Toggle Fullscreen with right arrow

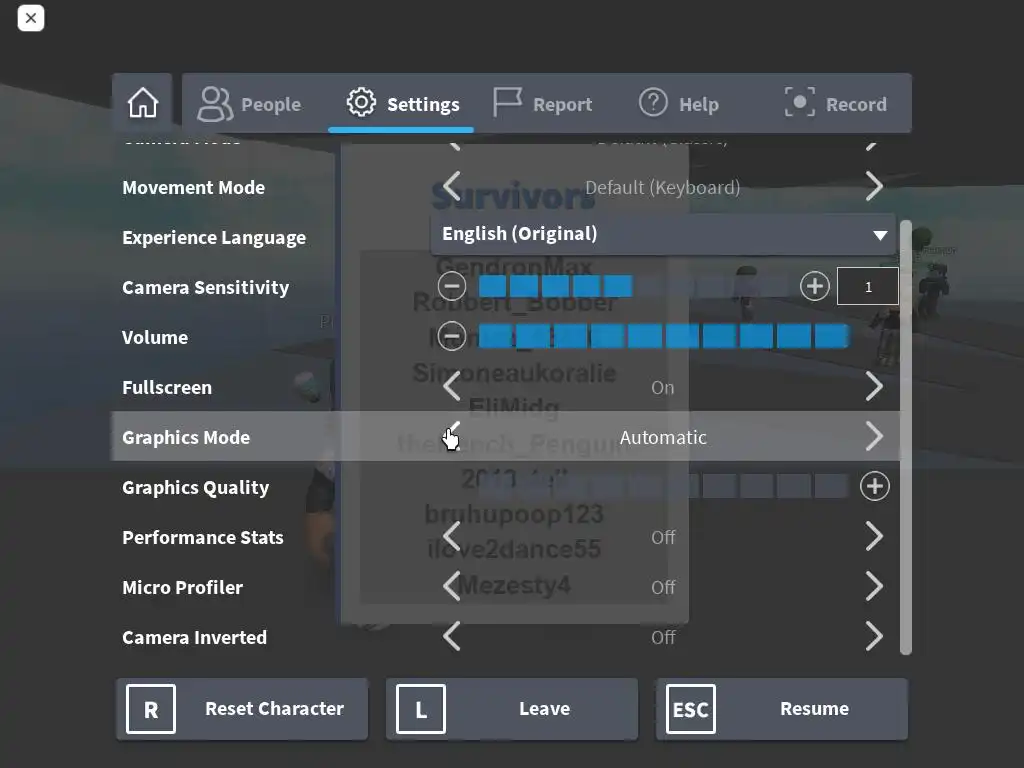click(x=874, y=387)
